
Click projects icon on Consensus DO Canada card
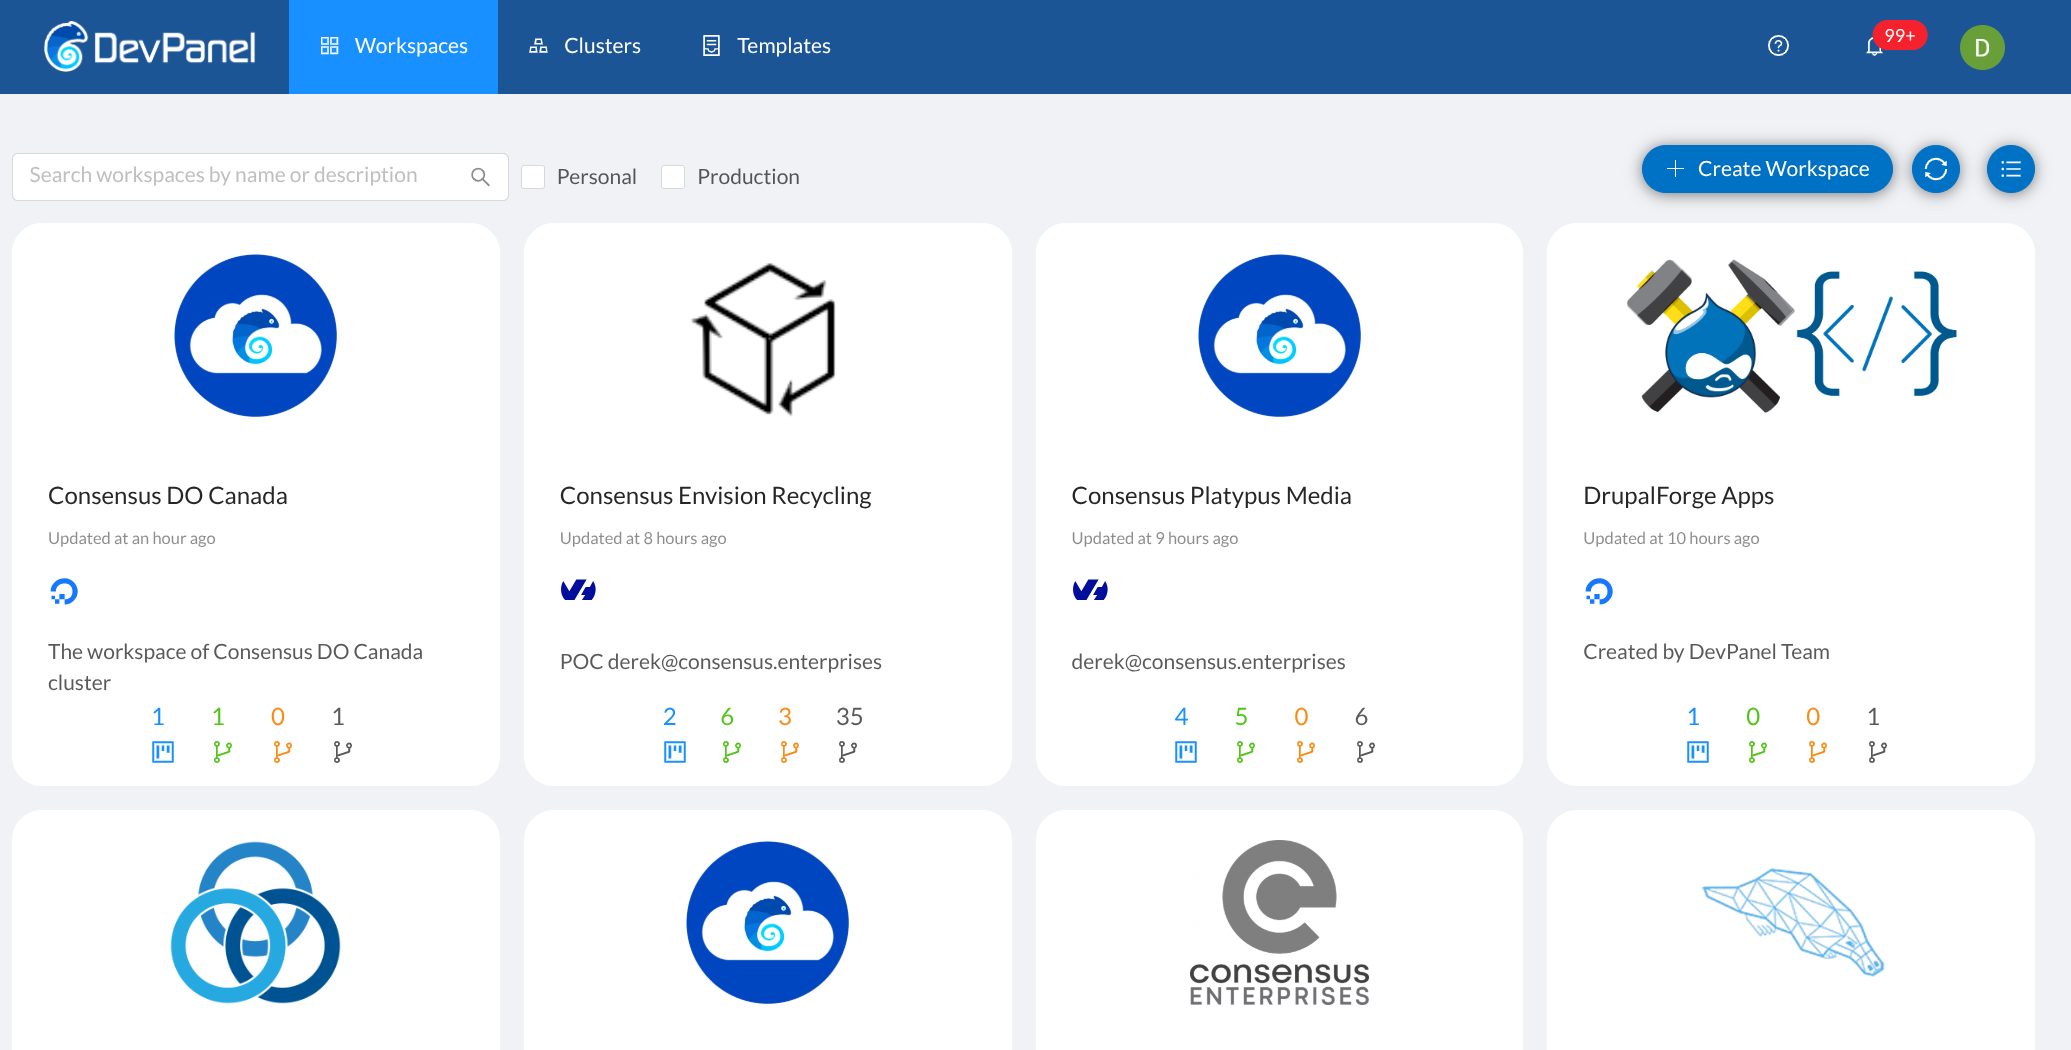click(x=163, y=751)
